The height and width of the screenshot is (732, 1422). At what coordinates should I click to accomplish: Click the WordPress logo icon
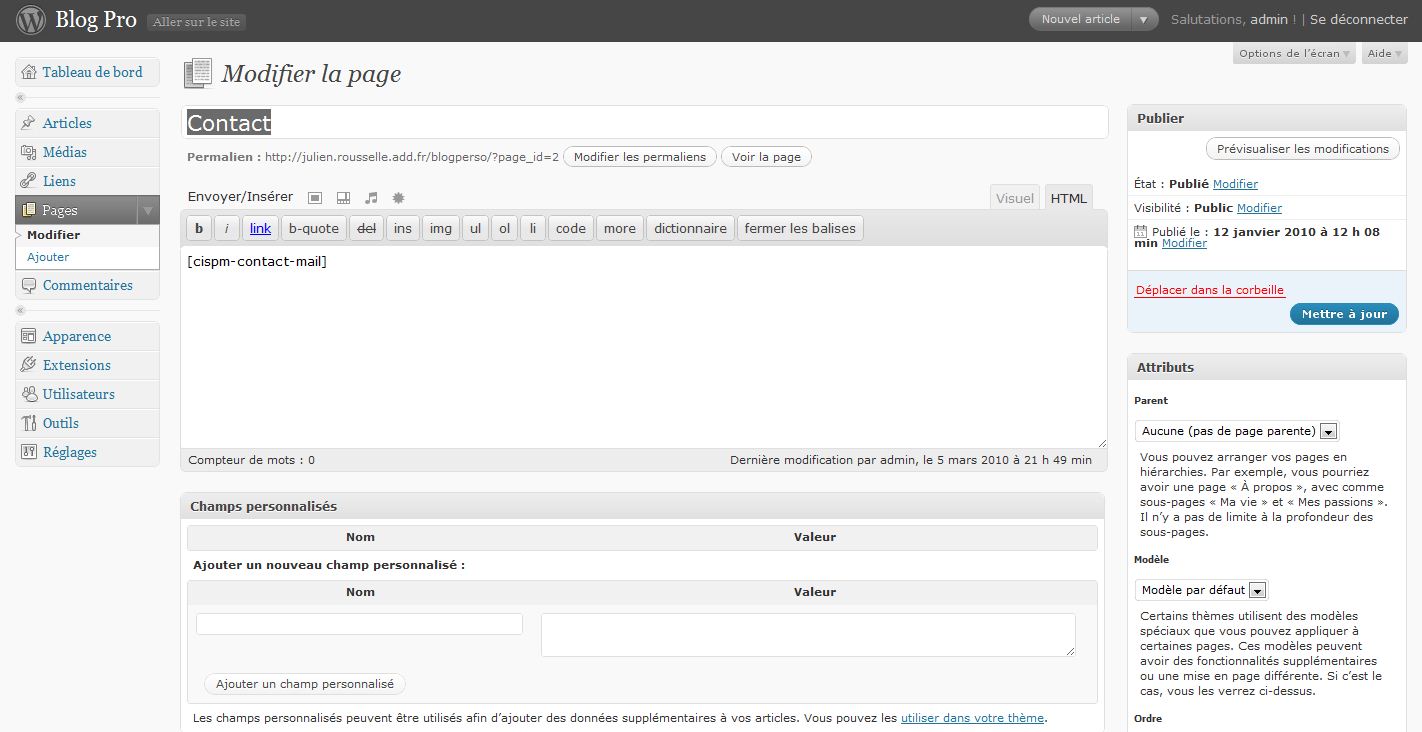[x=31, y=20]
